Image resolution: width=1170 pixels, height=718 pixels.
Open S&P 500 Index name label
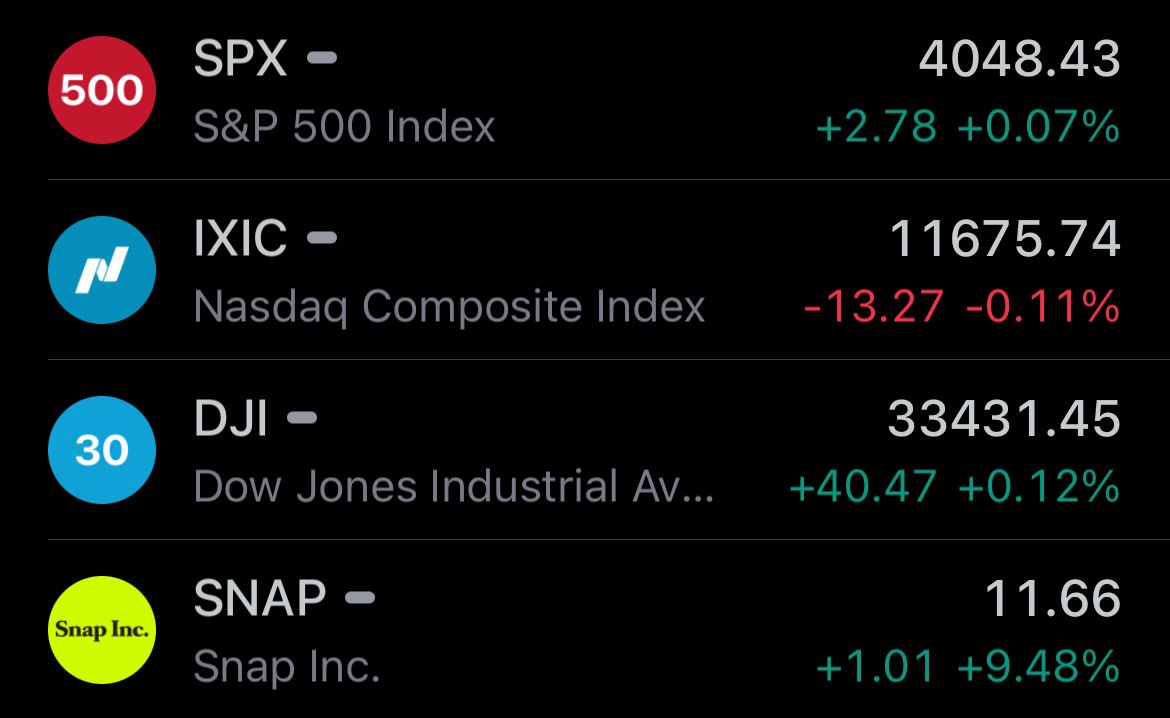tap(344, 126)
